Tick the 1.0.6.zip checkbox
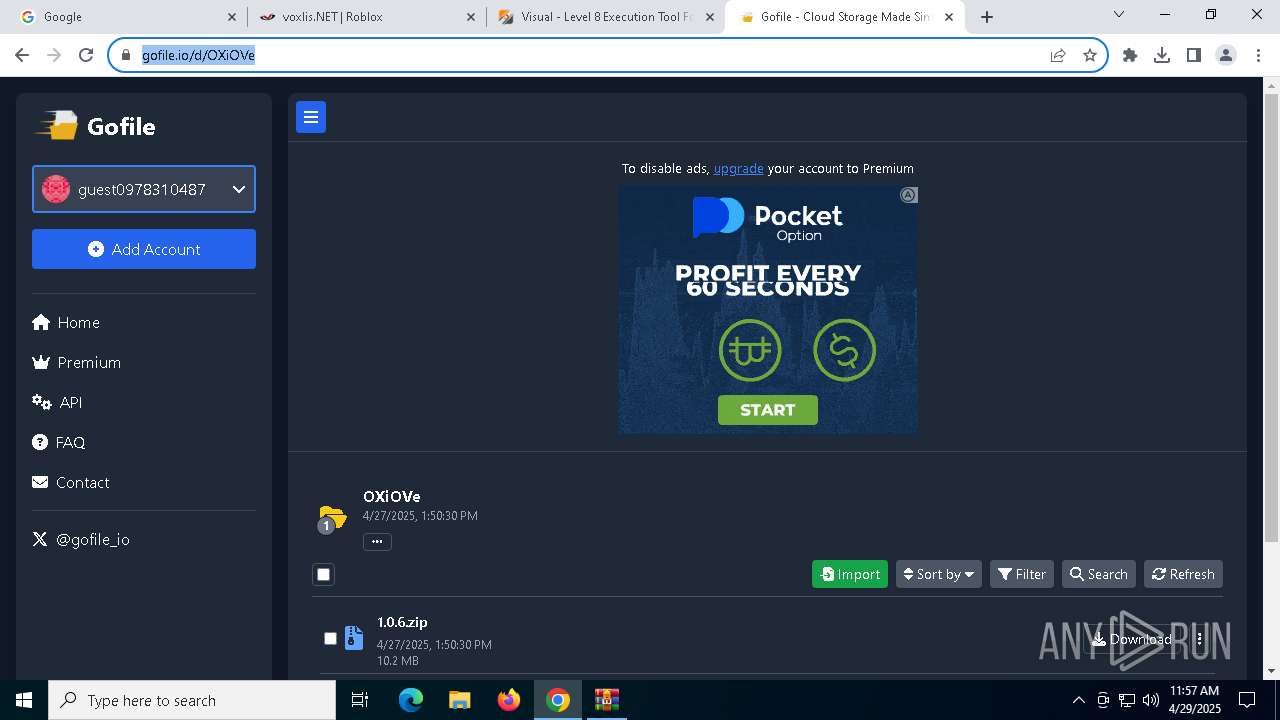The height and width of the screenshot is (720, 1280). point(330,638)
